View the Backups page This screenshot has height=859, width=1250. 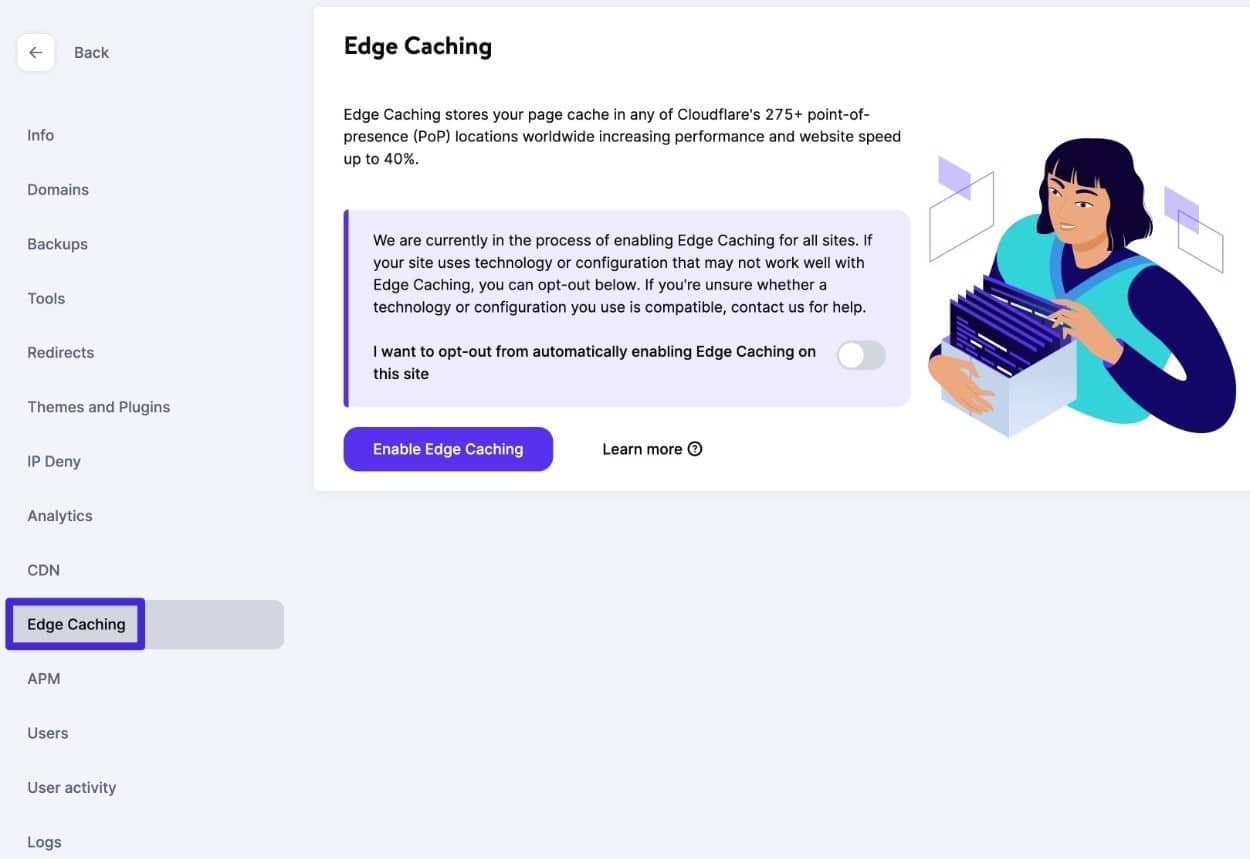tap(56, 243)
